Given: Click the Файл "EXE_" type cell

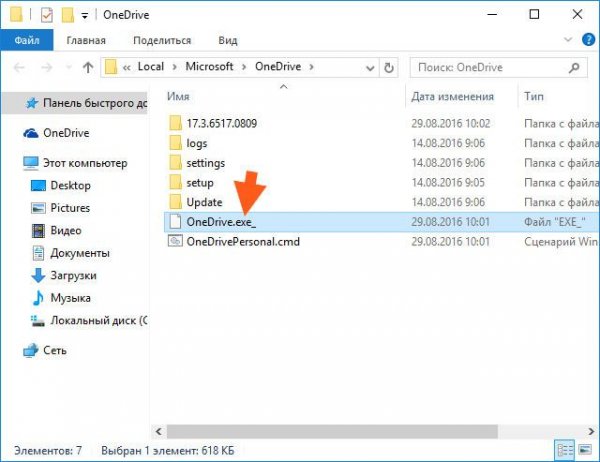Looking at the screenshot, I should [554, 222].
